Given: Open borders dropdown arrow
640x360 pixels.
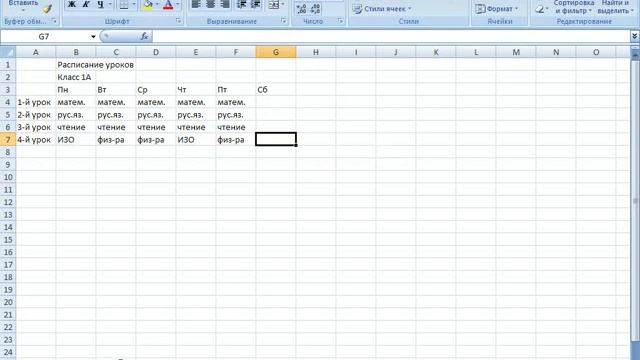Looking at the screenshot, I should click(x=133, y=4).
